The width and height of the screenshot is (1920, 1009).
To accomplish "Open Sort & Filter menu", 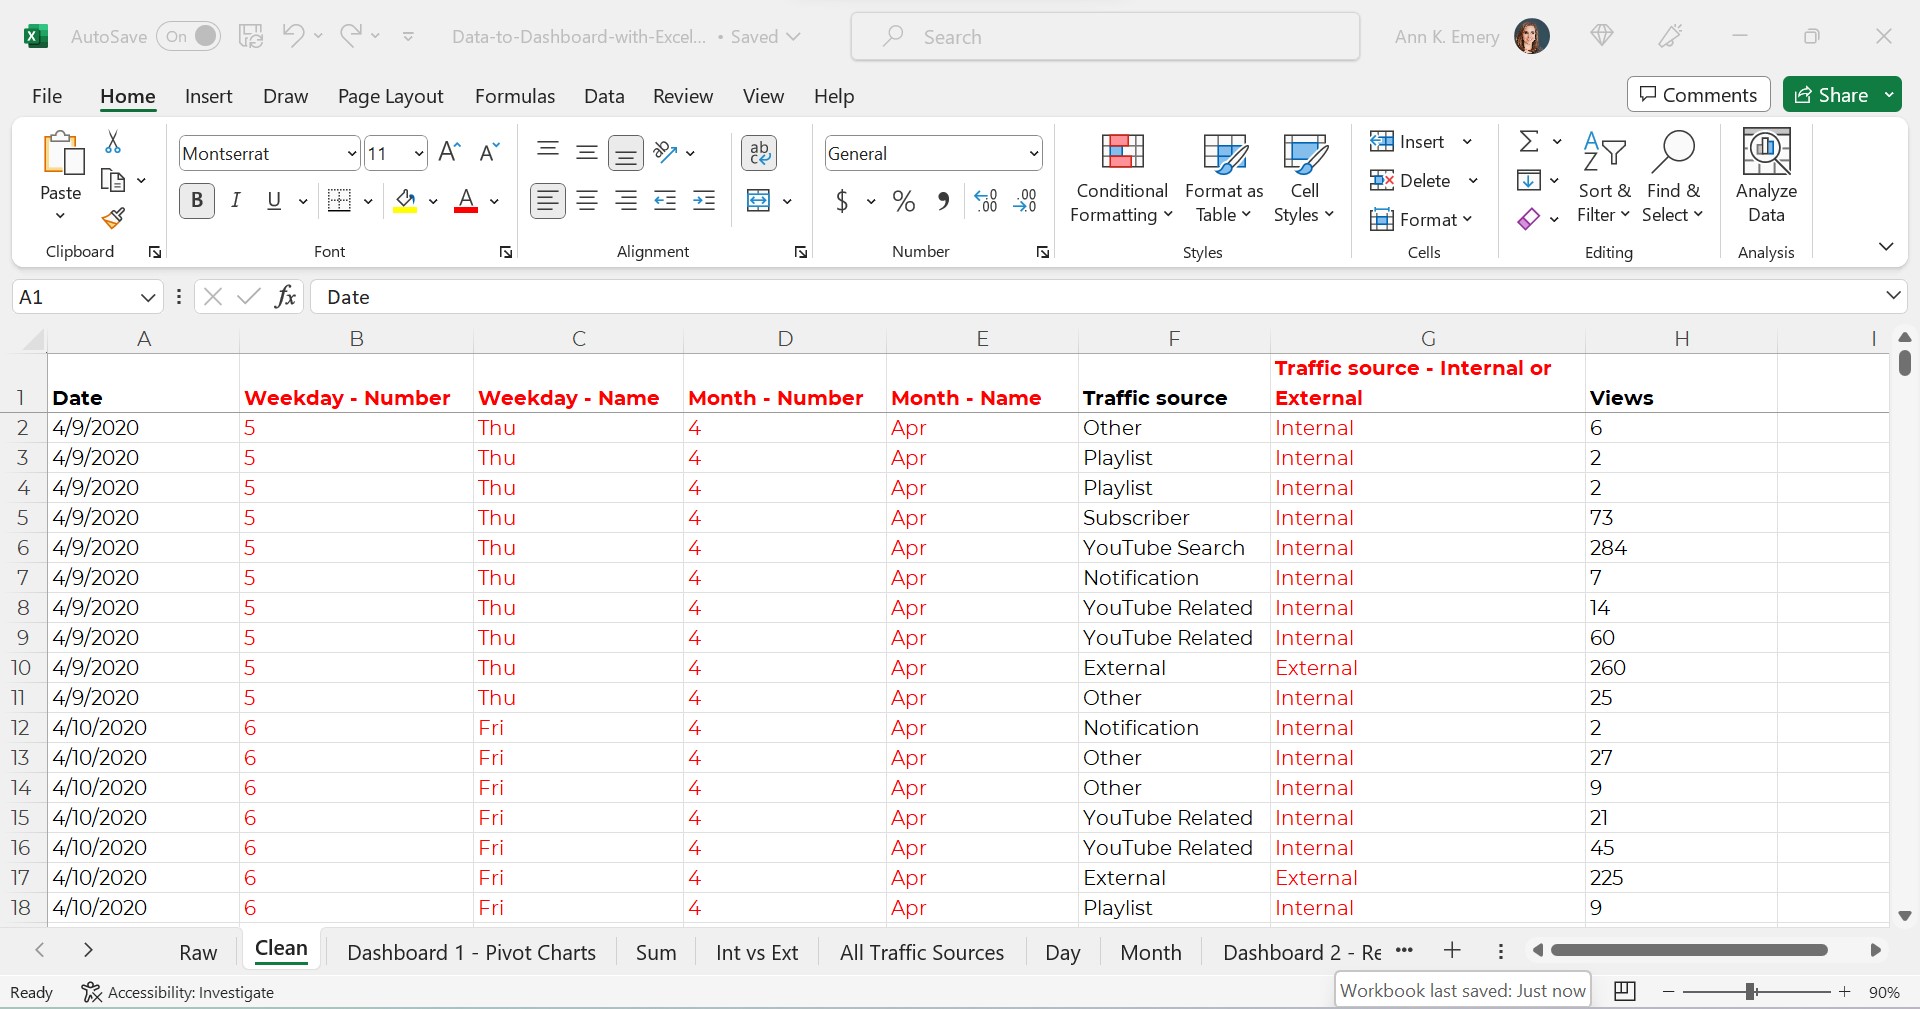I will pyautogui.click(x=1604, y=178).
